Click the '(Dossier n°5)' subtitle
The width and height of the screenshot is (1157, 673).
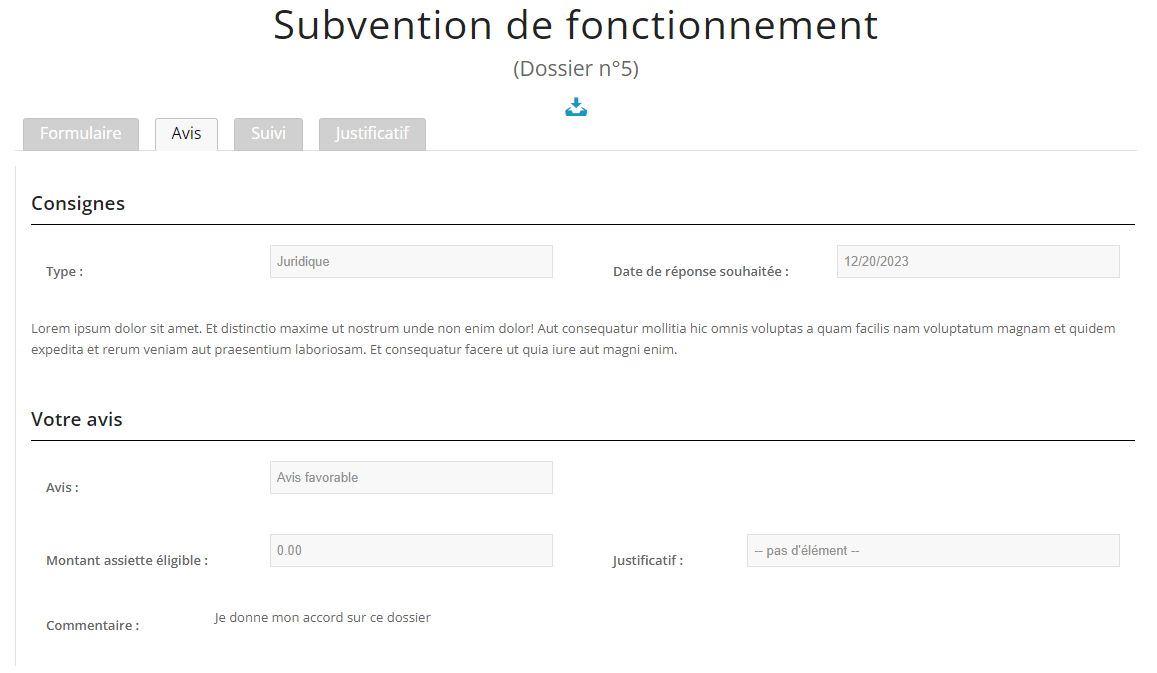click(576, 69)
